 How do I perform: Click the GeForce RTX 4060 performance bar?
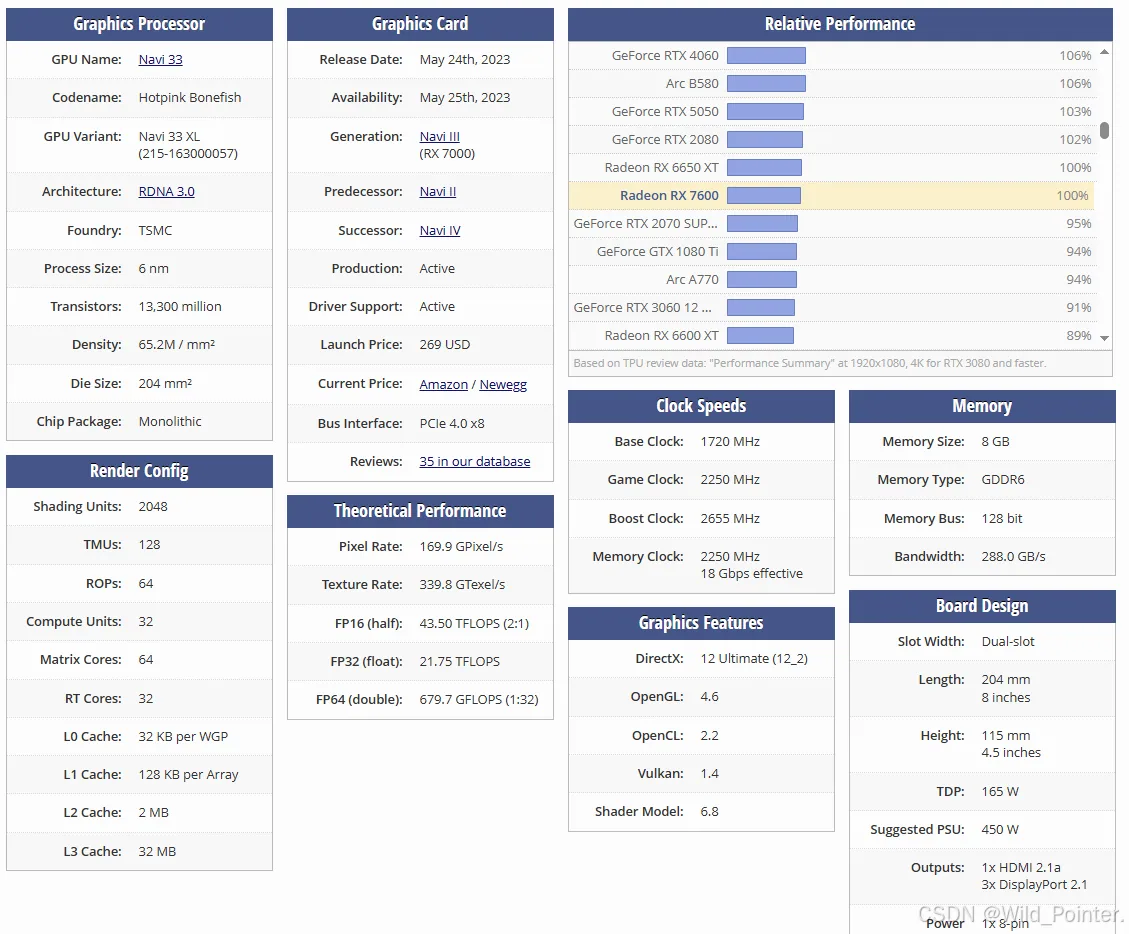tap(766, 55)
